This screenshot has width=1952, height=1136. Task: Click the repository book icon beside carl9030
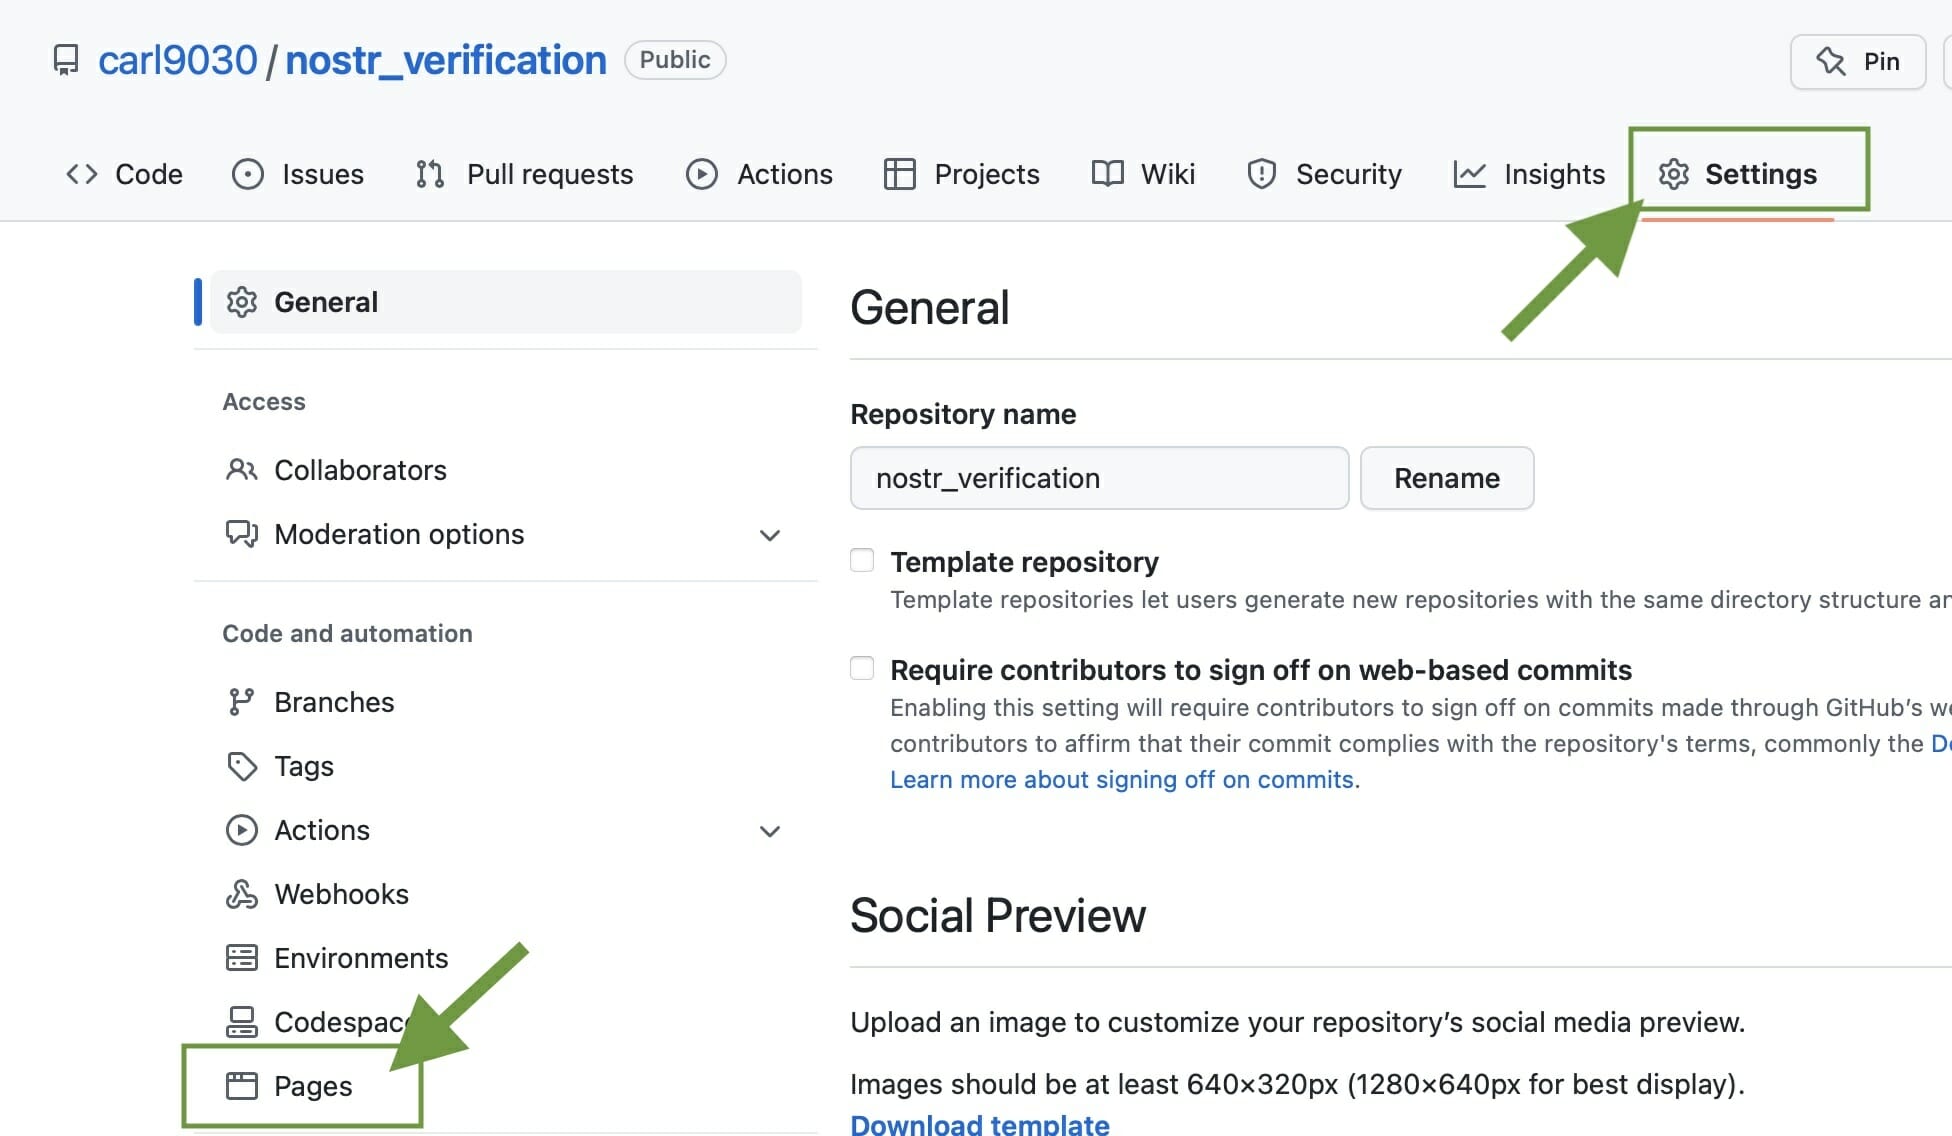pyautogui.click(x=66, y=60)
